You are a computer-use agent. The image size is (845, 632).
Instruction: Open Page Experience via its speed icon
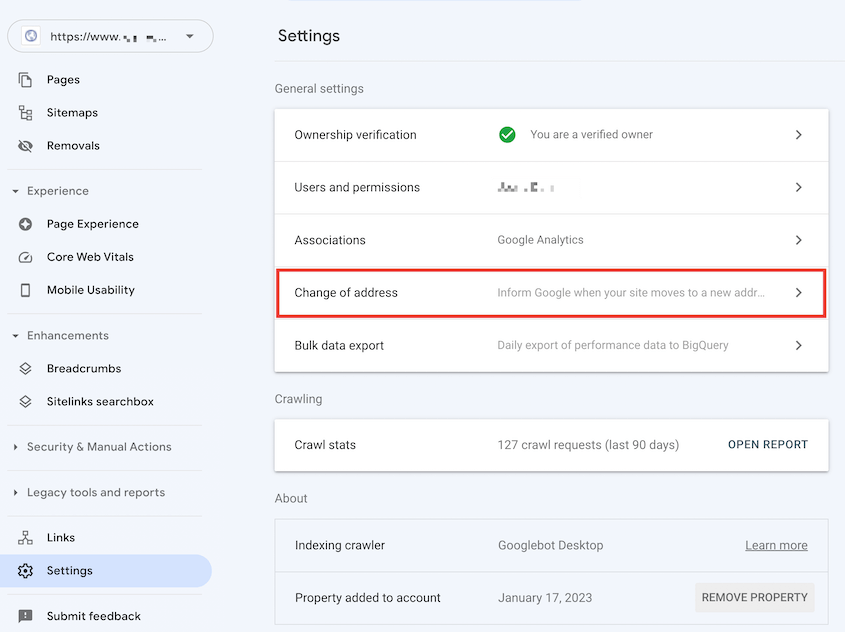click(x=24, y=223)
